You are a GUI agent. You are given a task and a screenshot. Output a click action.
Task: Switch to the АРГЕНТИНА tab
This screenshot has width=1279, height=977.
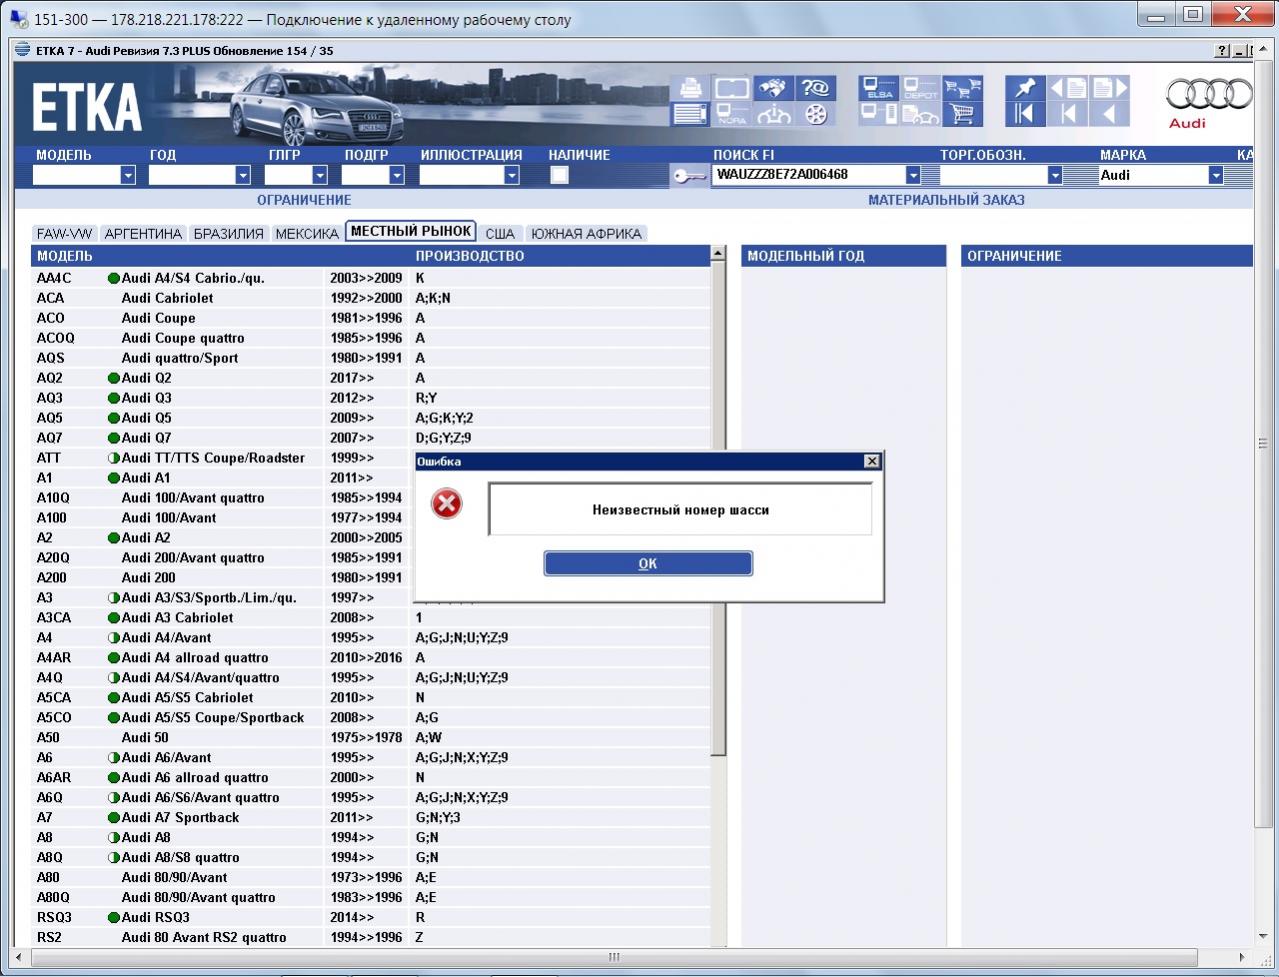pos(143,234)
